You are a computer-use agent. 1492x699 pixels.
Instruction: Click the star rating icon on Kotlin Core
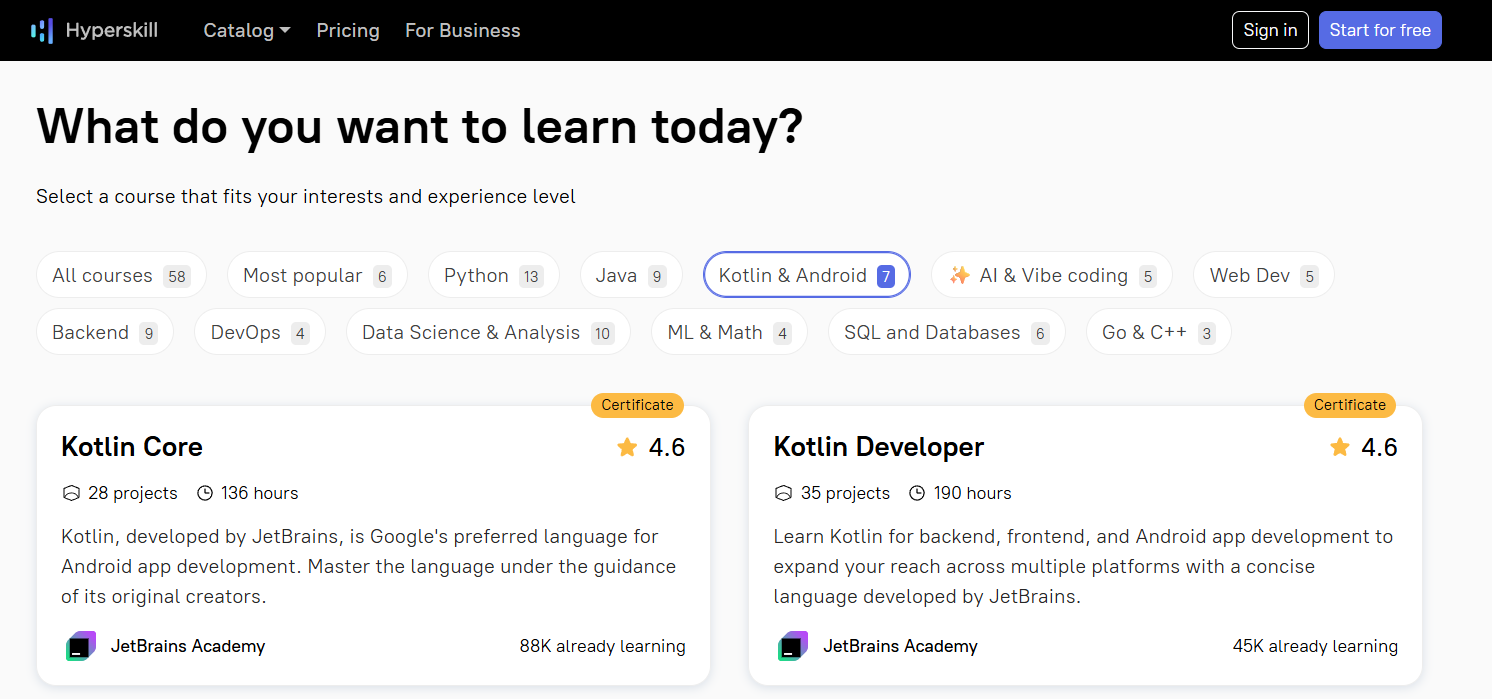pyautogui.click(x=627, y=447)
